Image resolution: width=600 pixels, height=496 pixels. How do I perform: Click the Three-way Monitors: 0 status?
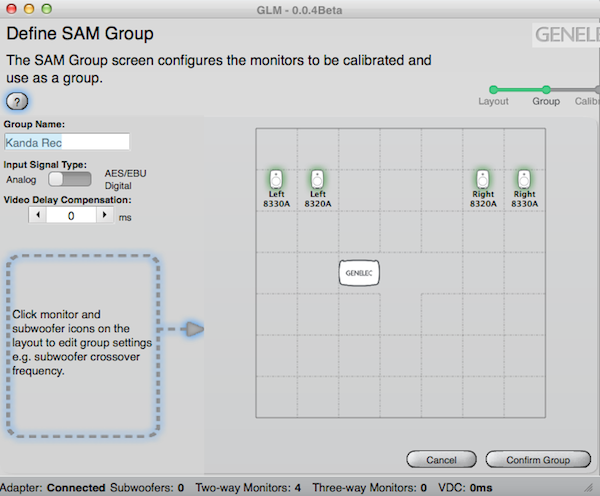point(370,488)
